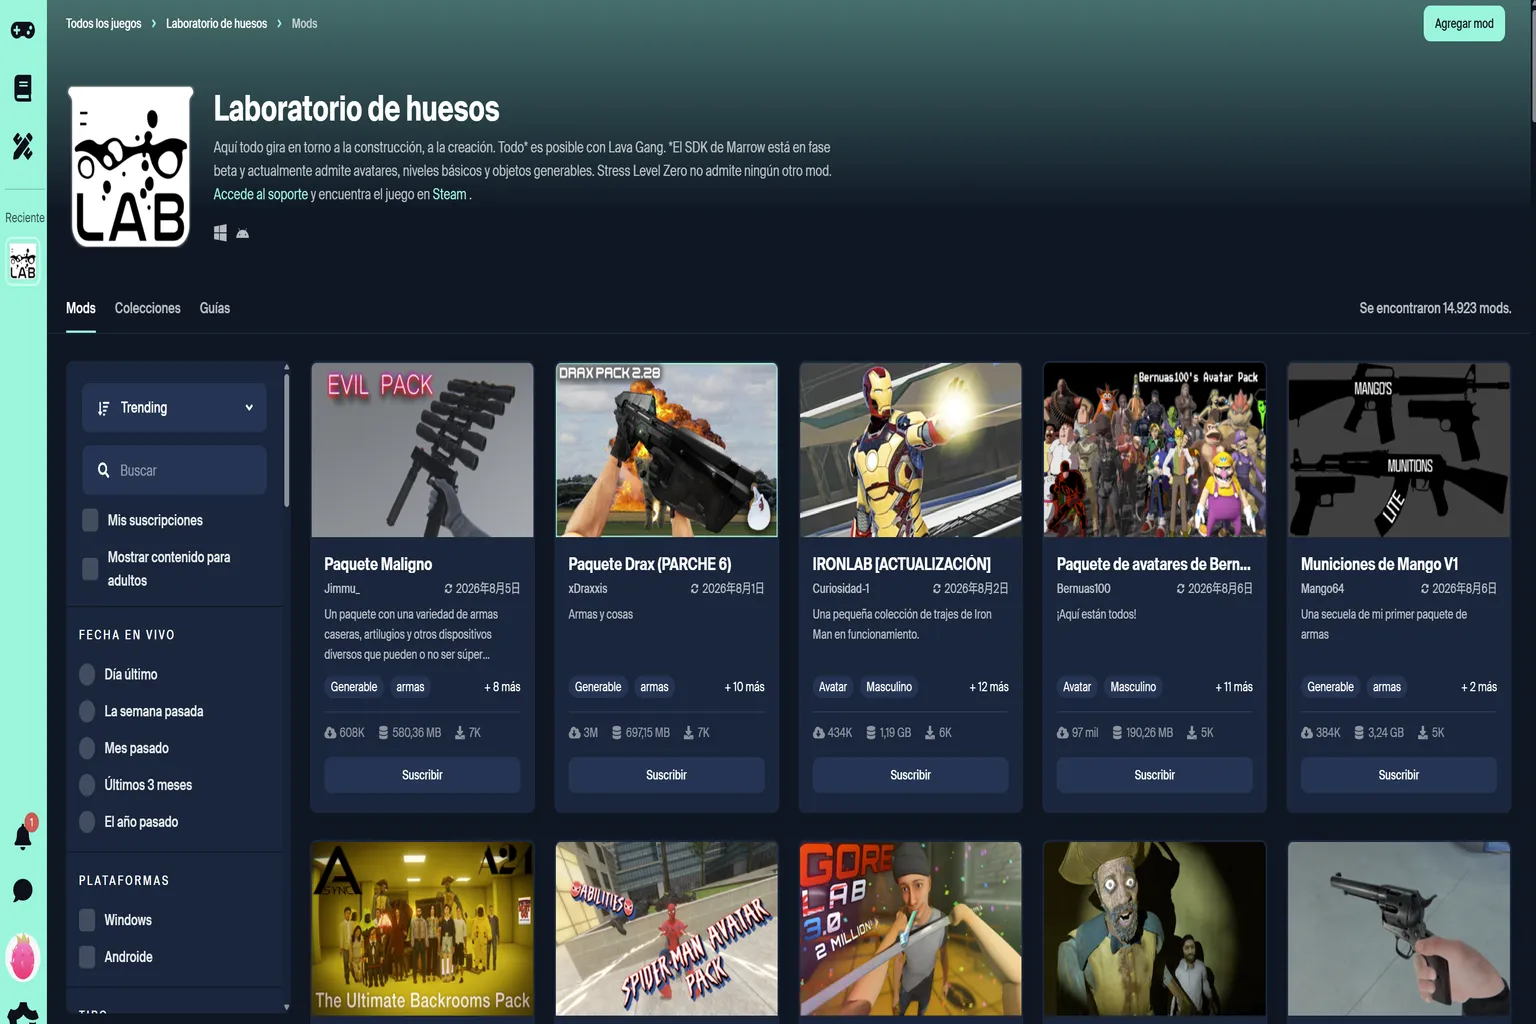Click the Mods breadcrumb text
This screenshot has width=1536, height=1024.
pos(304,23)
